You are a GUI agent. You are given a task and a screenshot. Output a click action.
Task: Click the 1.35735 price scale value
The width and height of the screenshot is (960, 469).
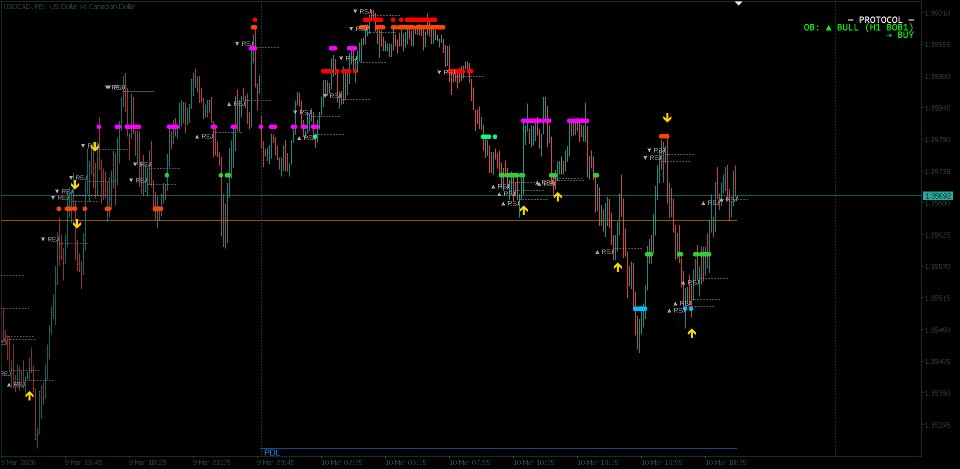coord(937,172)
